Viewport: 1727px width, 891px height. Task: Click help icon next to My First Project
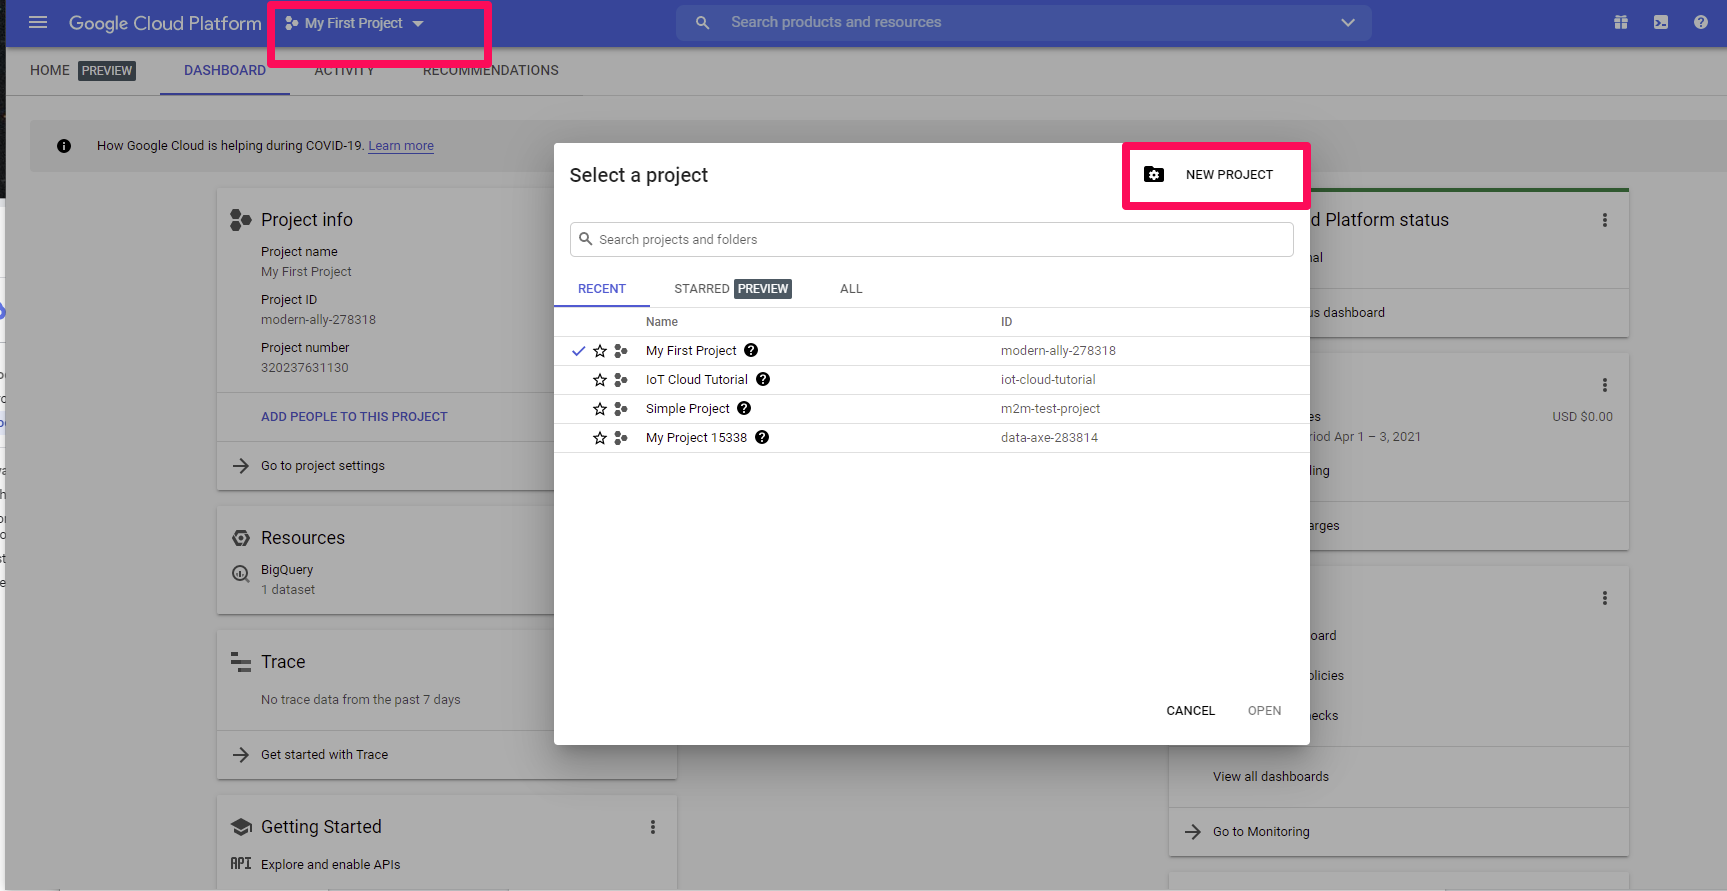click(751, 350)
